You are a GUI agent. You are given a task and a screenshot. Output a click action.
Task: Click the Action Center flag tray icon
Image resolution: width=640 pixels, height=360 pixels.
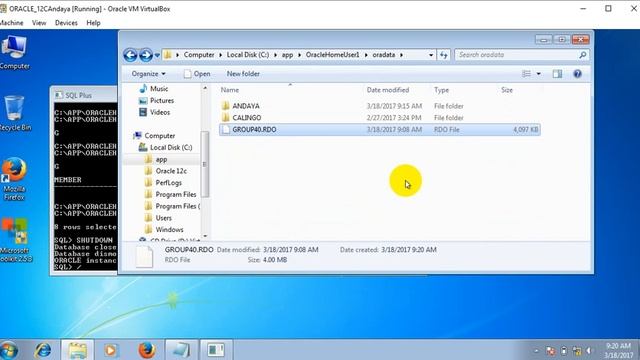[x=551, y=351]
